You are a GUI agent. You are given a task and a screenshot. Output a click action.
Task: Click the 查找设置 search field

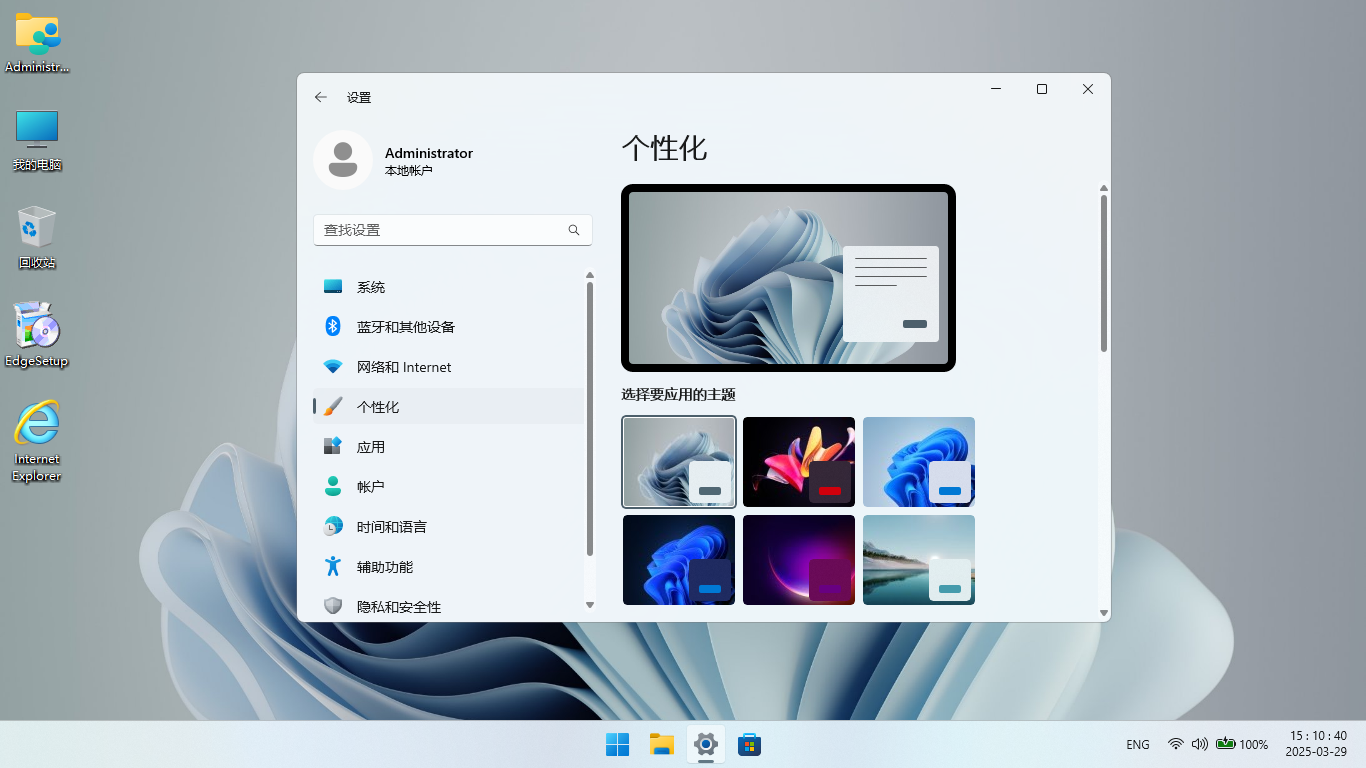(453, 230)
